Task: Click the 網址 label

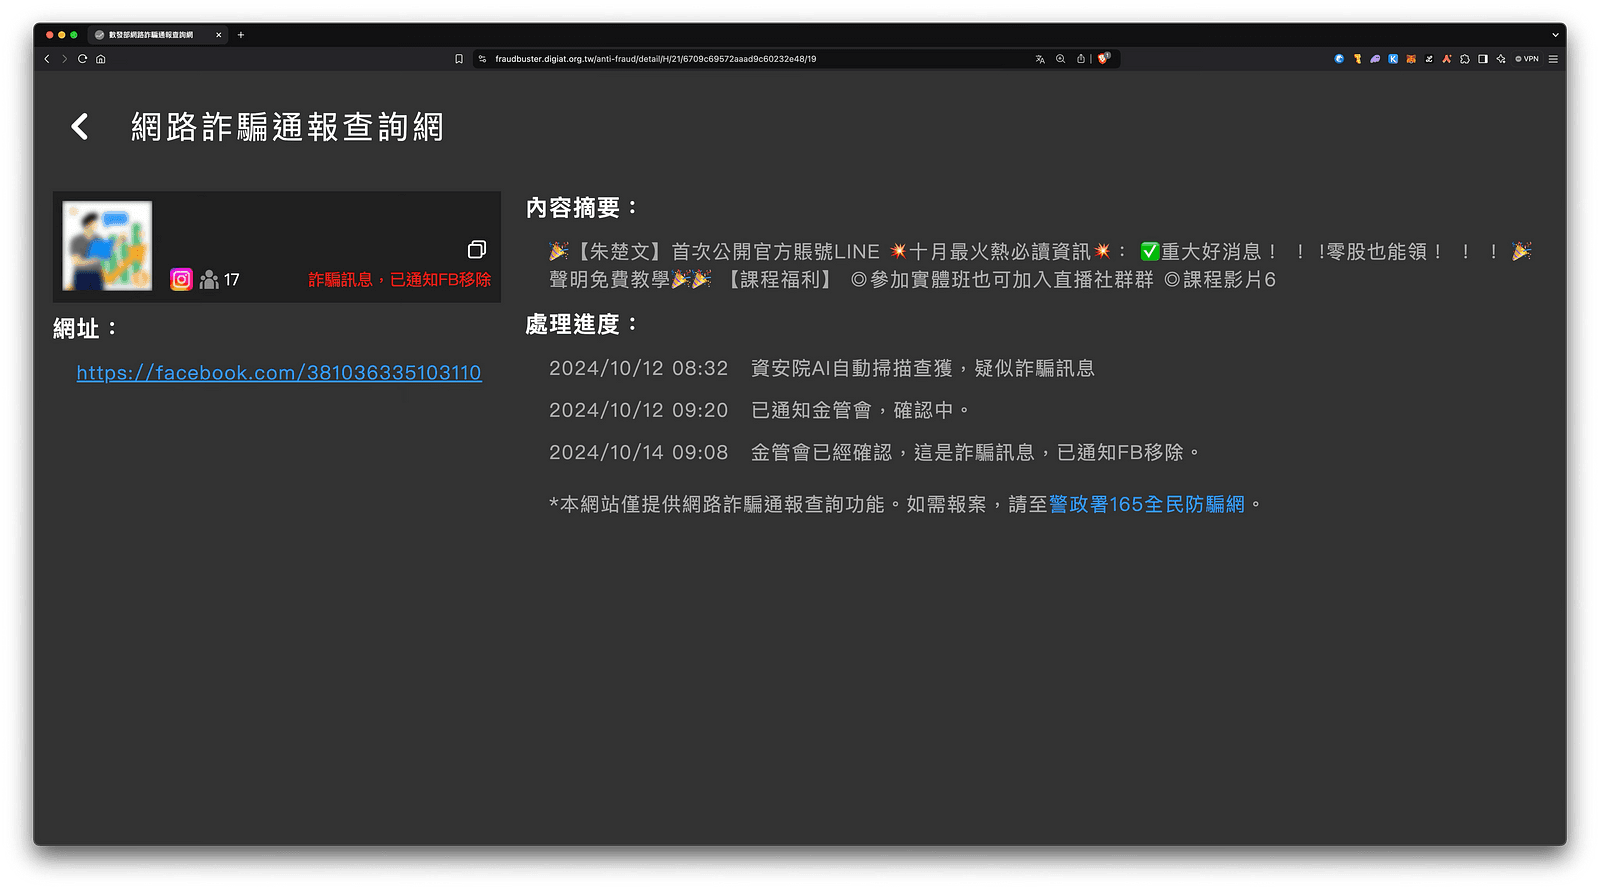Action: coord(85,329)
